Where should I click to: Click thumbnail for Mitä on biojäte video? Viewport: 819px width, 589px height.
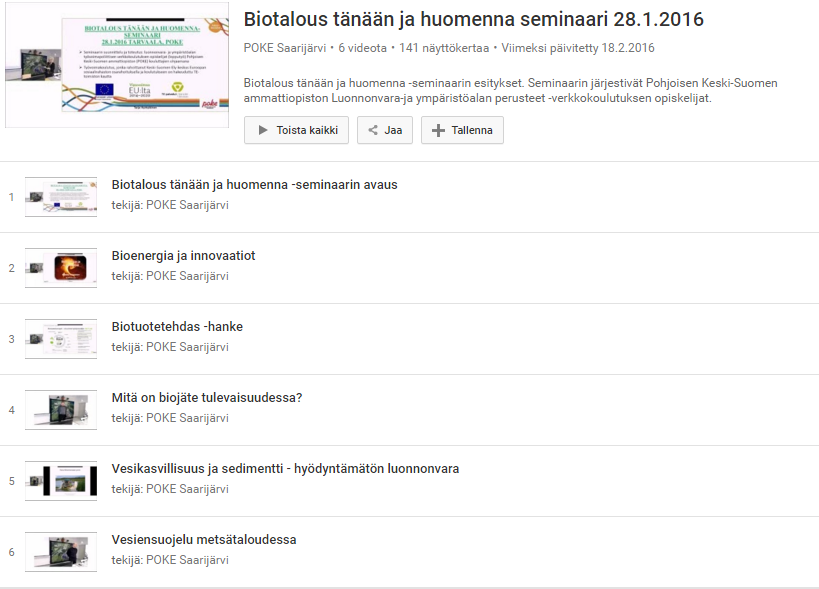pyautogui.click(x=61, y=410)
